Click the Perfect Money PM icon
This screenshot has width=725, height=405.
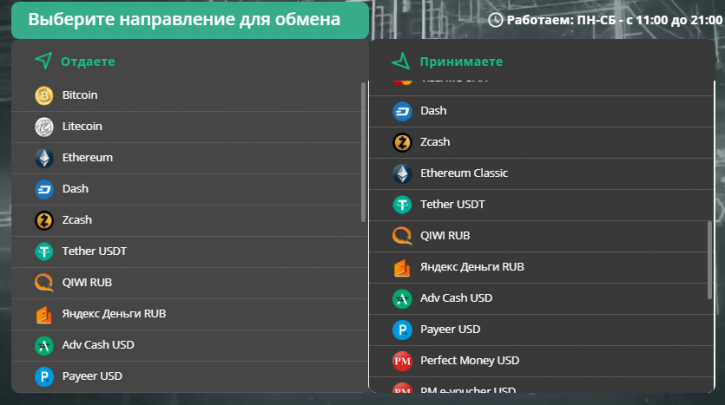[x=402, y=361]
